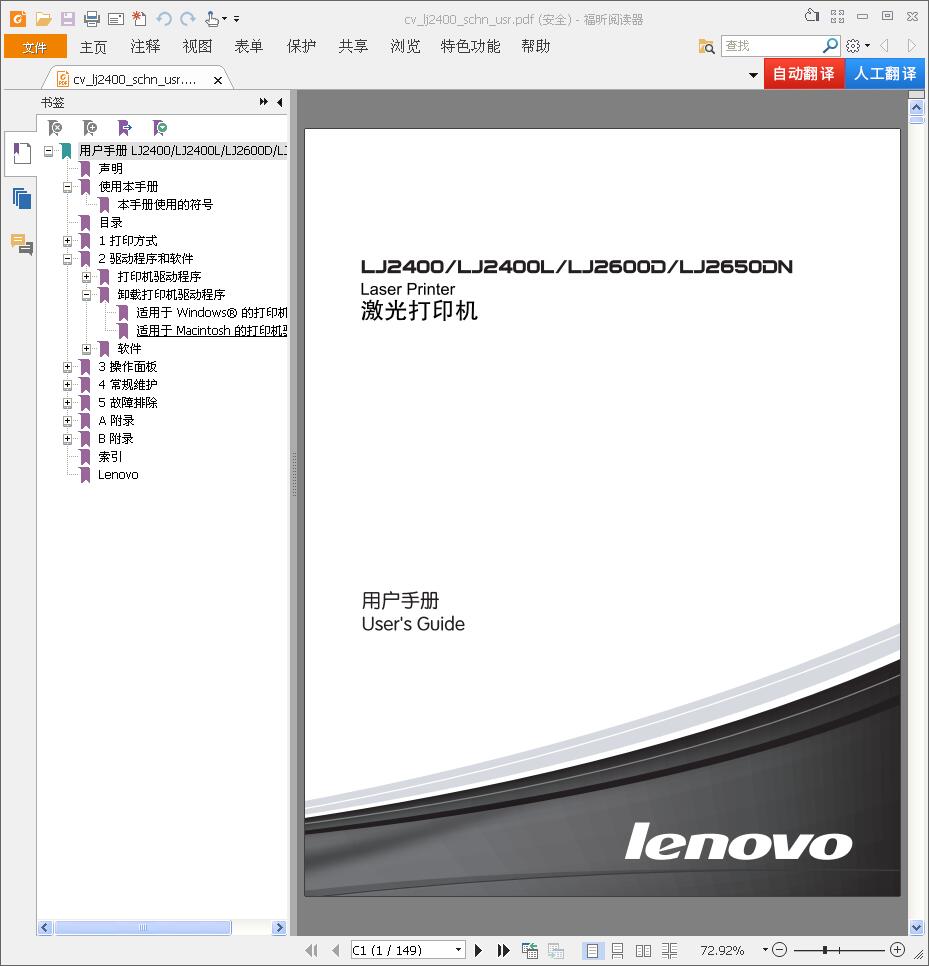This screenshot has width=929, height=966.
Task: Open the tab list dropdown arrow beside the translate buttons
Action: click(753, 75)
